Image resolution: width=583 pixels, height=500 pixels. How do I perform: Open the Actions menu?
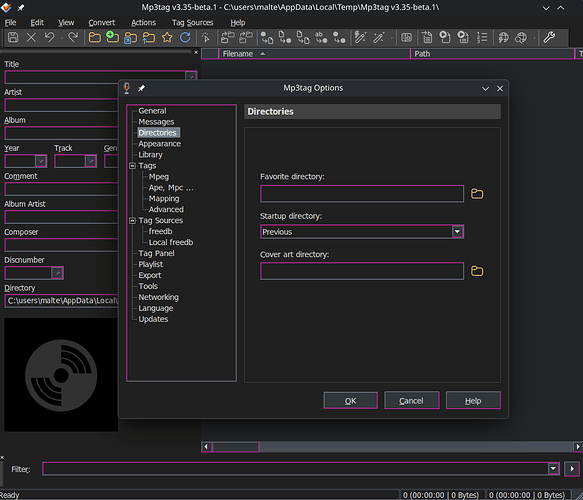(144, 23)
